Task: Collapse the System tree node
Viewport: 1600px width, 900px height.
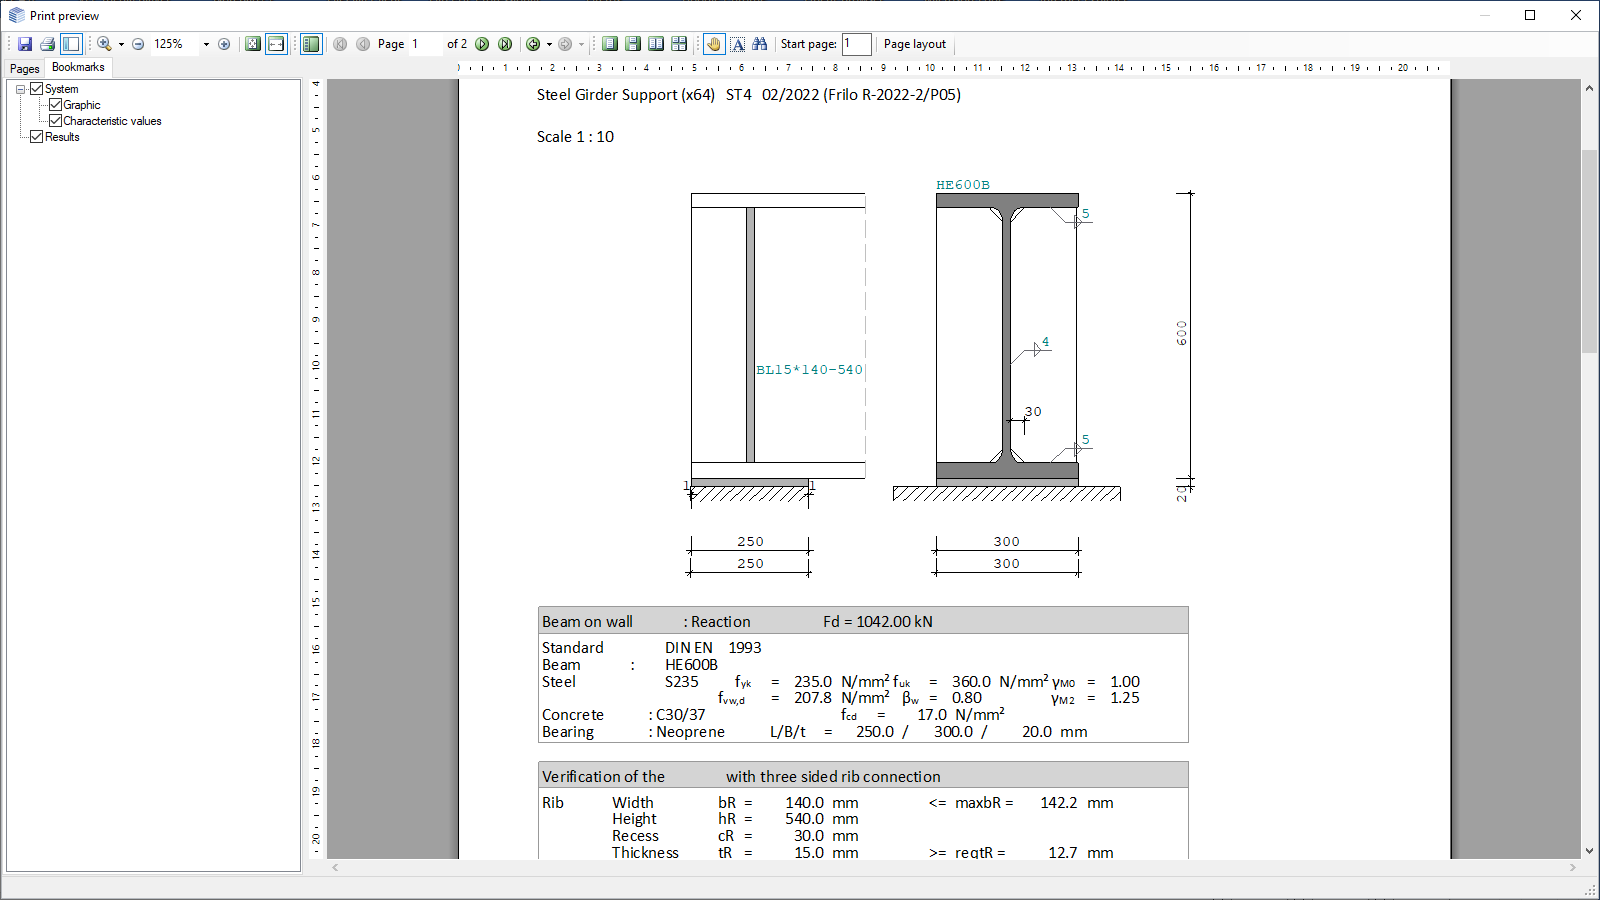Action: 20,89
